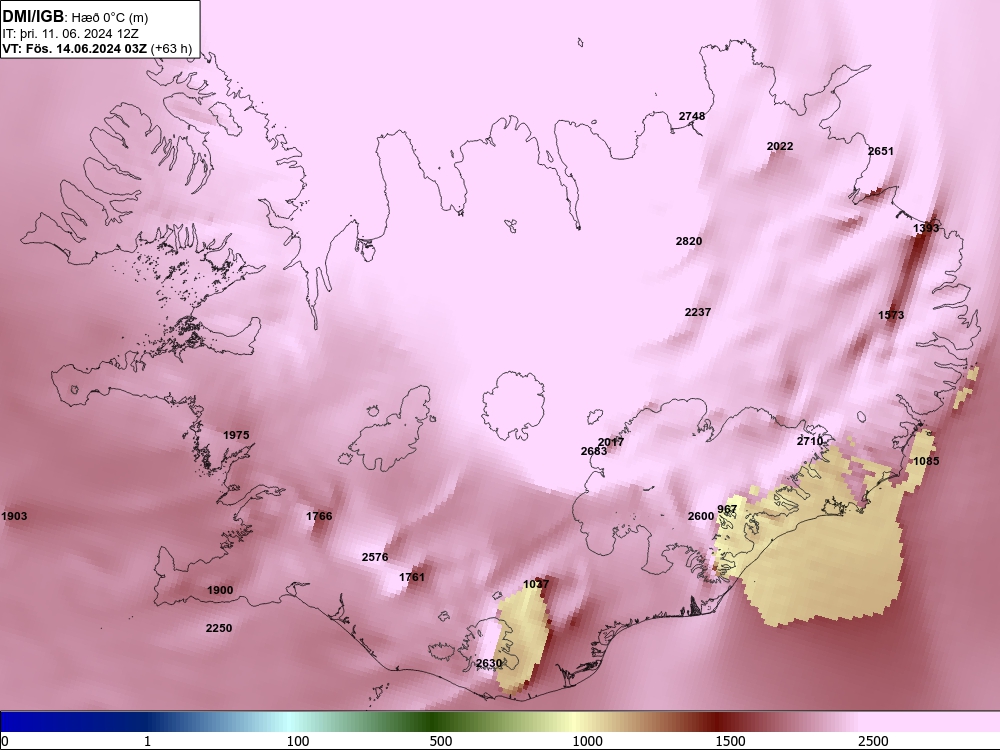The height and width of the screenshot is (750, 1000).
Task: Click the 2651 height label
Action: (881, 151)
